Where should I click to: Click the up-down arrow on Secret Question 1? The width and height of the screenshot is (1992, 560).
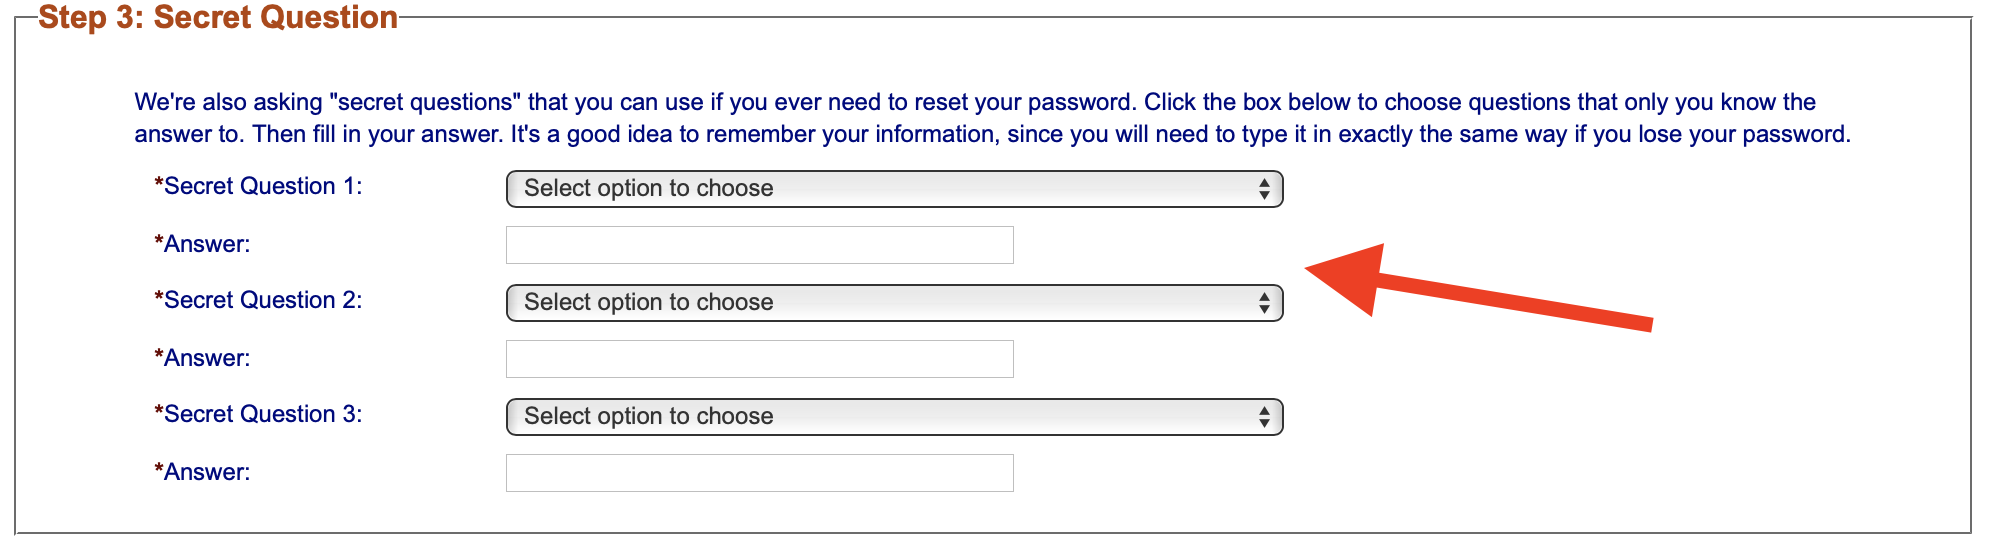click(1264, 189)
